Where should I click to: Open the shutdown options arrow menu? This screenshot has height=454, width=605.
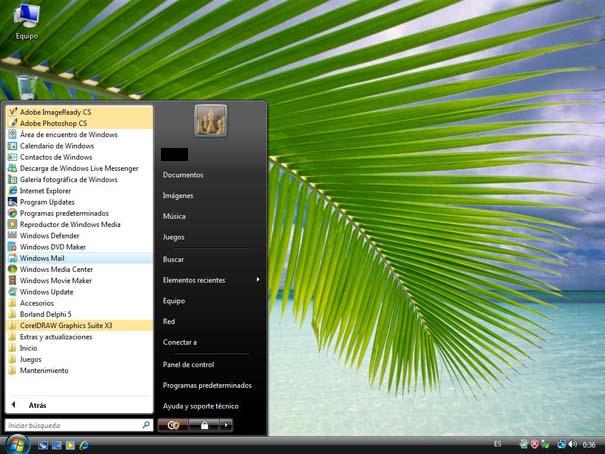point(226,425)
